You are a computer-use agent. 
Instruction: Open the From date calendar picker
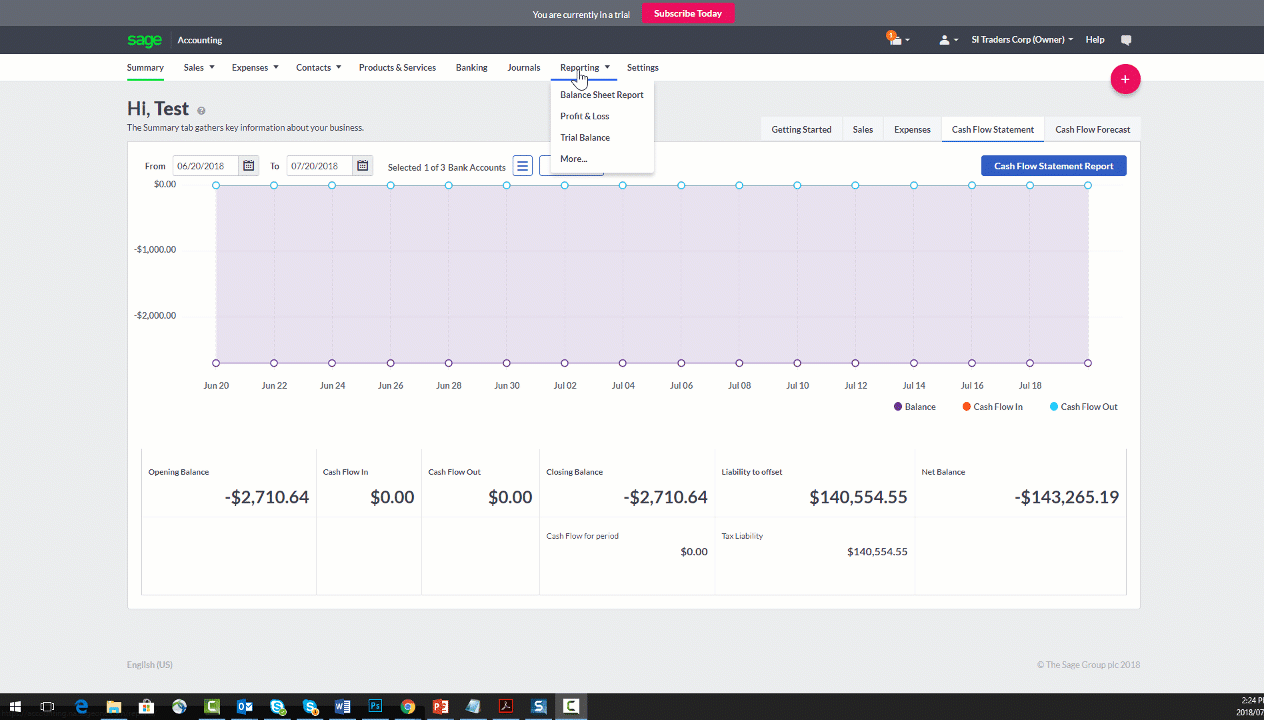249,166
